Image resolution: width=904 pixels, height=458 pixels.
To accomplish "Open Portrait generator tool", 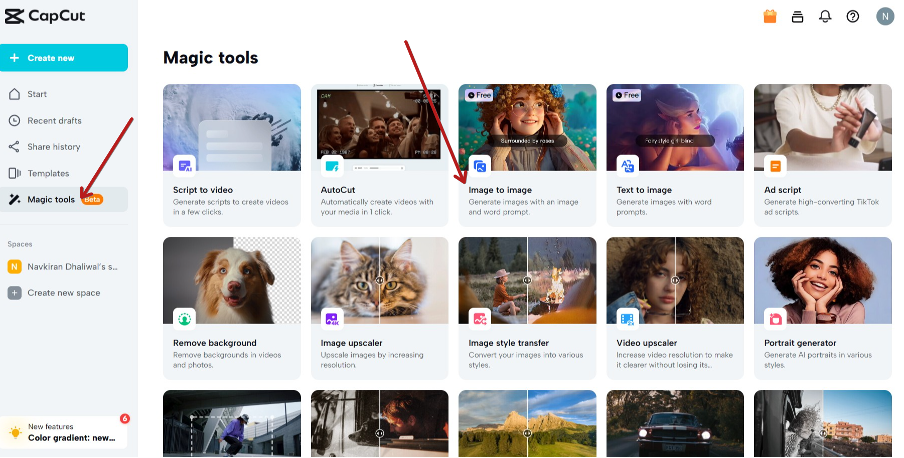I will coord(823,309).
